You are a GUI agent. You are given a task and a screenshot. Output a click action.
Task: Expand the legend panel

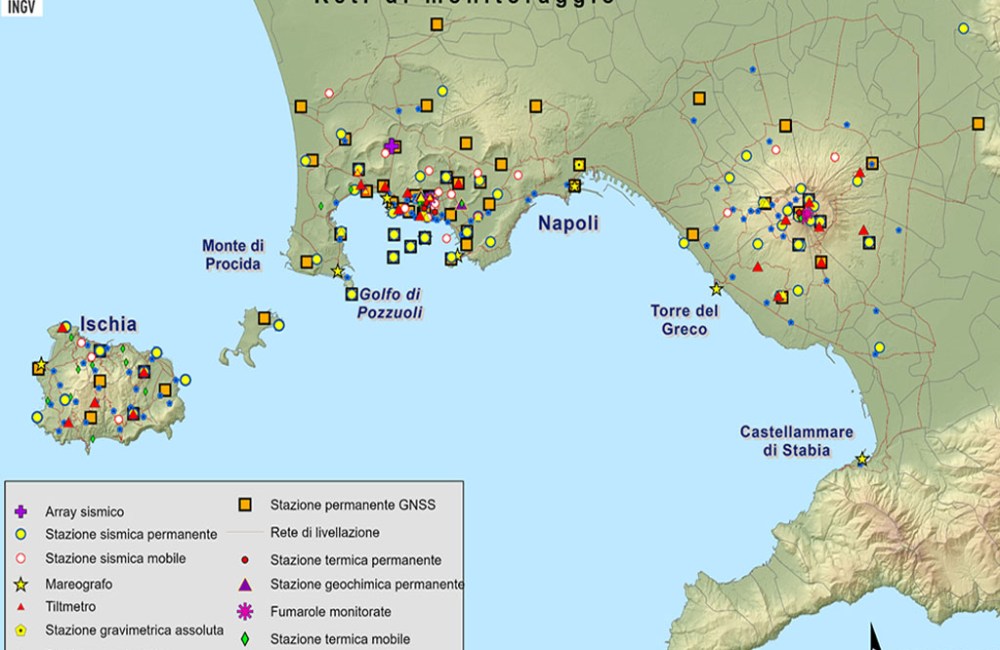tap(234, 565)
